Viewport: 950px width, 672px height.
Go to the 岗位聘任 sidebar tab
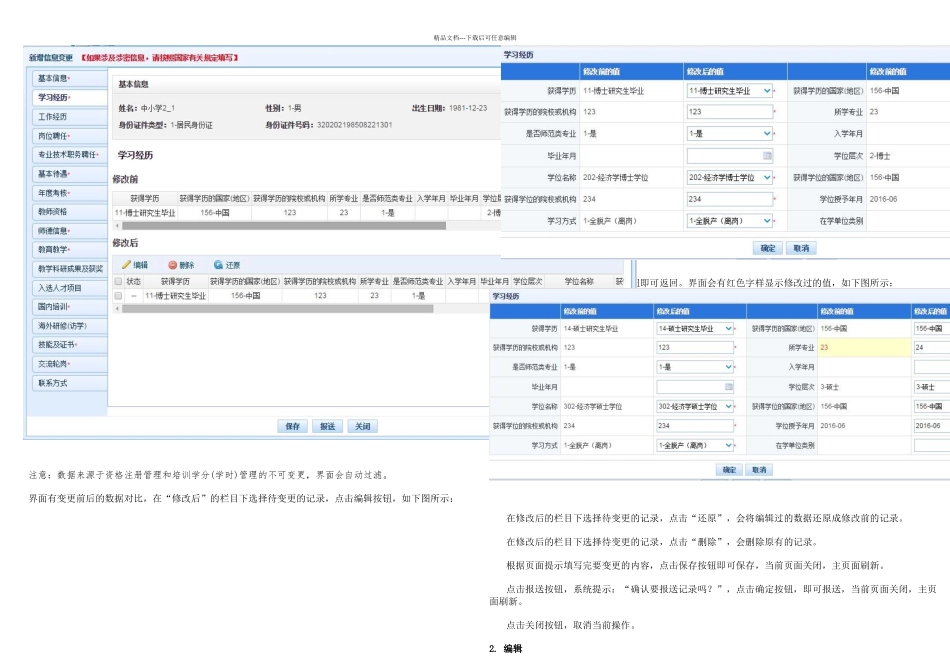point(69,136)
